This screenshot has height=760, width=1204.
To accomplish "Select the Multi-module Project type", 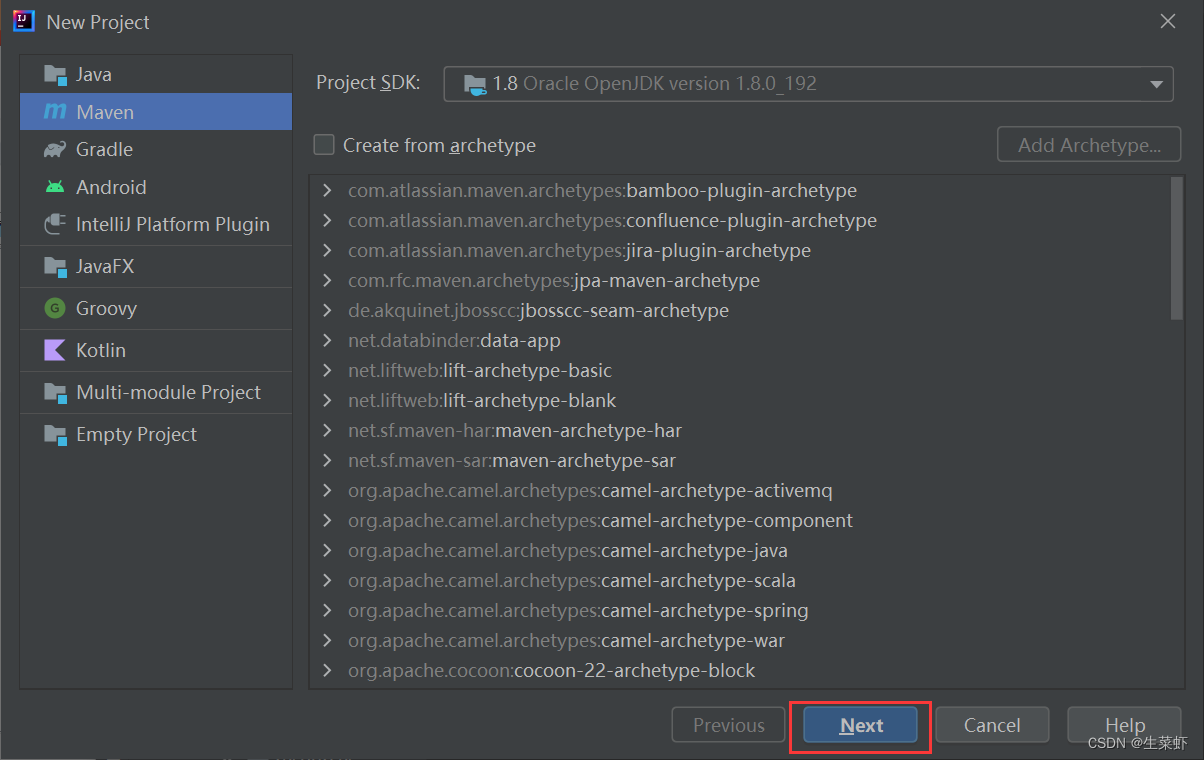I will point(156,392).
